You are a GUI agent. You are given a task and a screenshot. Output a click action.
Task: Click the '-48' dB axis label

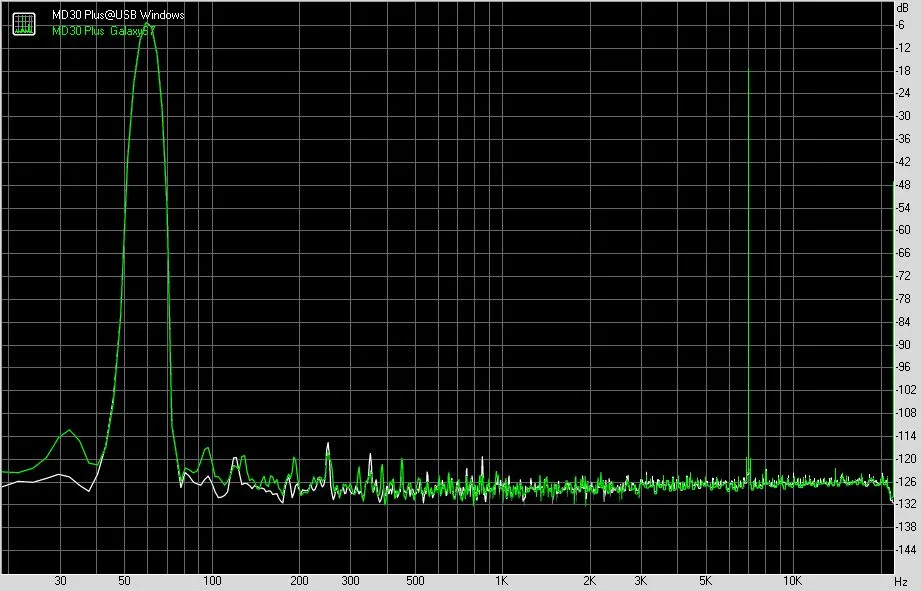click(903, 184)
